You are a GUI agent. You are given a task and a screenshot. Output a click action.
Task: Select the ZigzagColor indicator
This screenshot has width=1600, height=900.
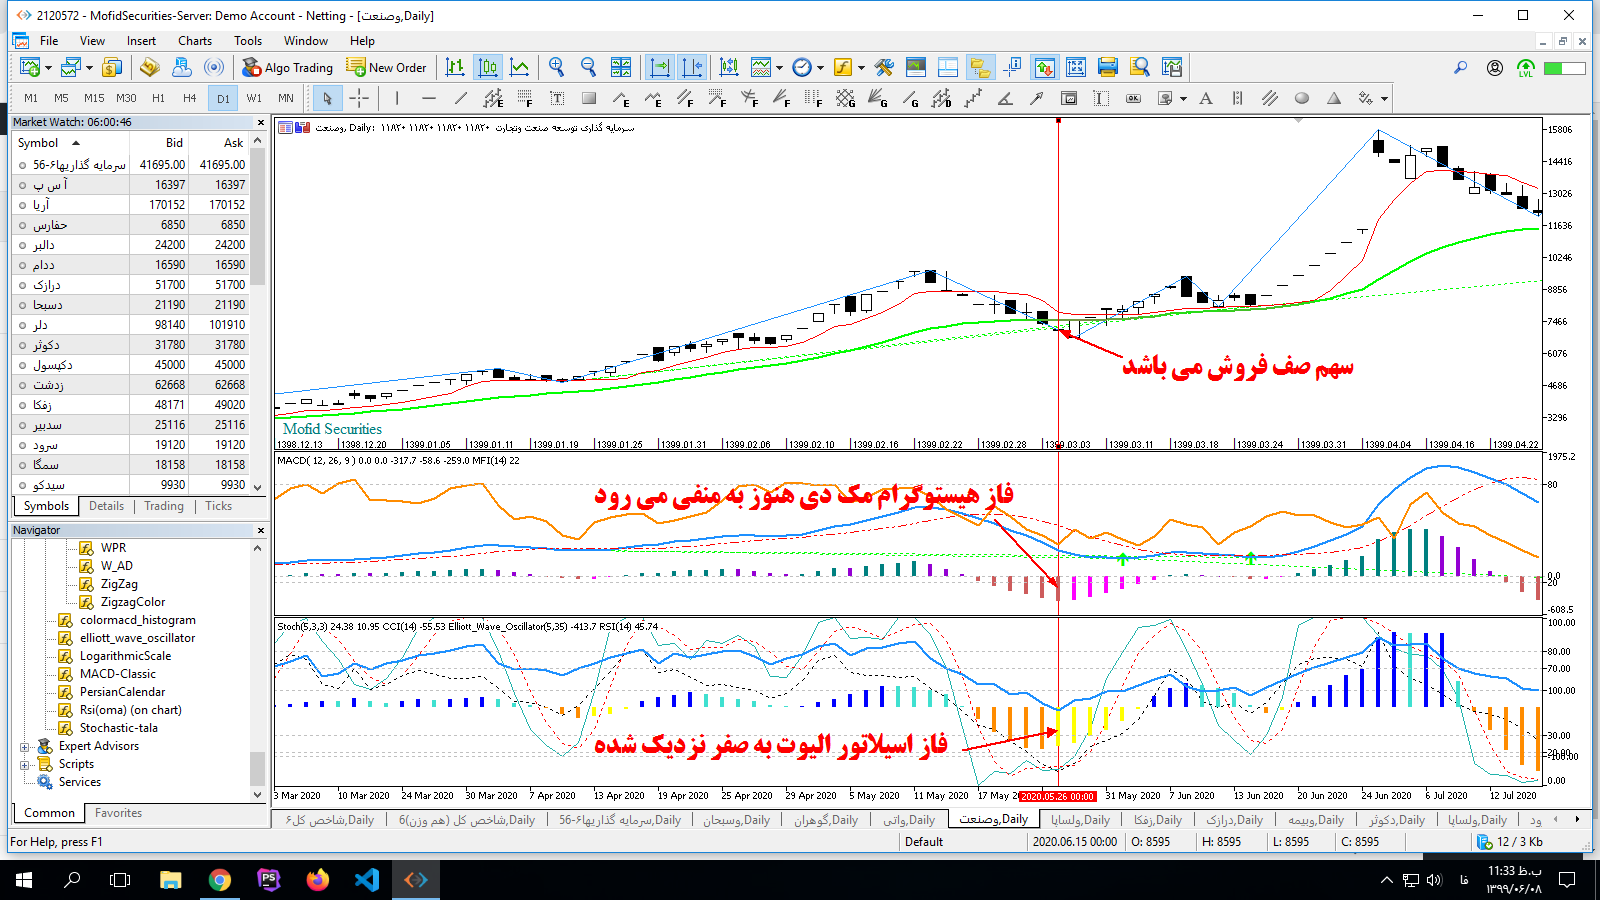pyautogui.click(x=132, y=602)
